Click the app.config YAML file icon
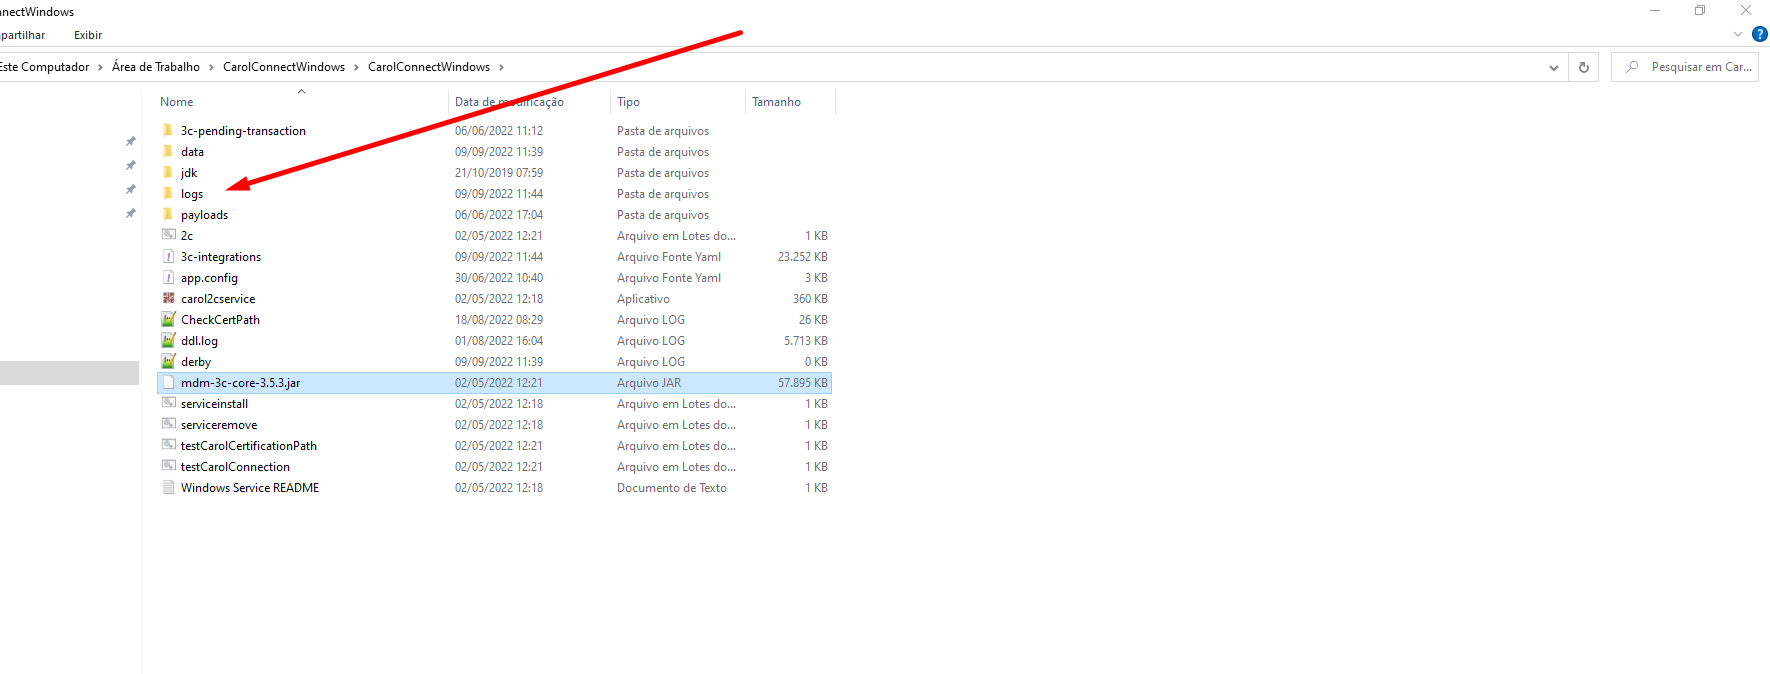The image size is (1770, 674). pos(168,277)
